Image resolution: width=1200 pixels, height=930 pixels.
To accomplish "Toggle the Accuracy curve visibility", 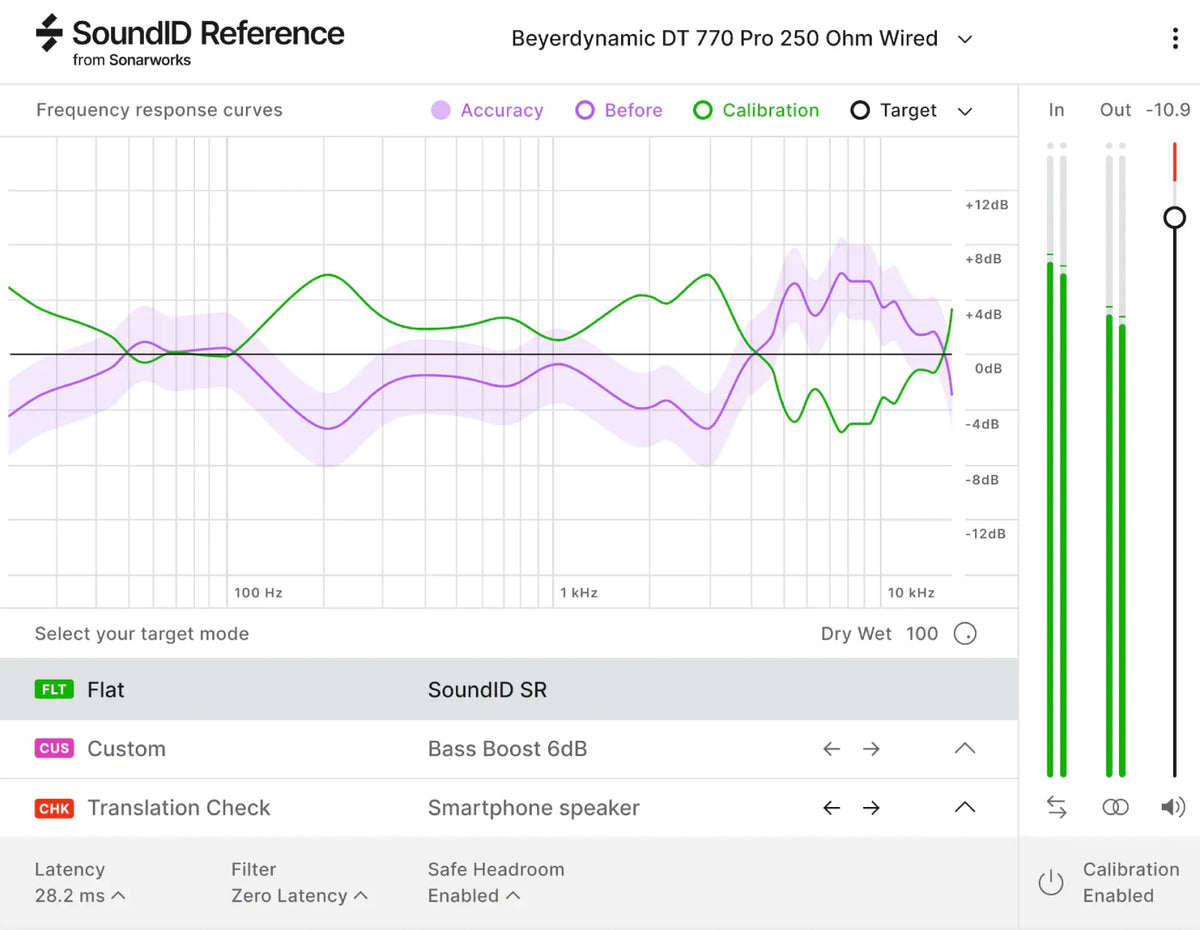I will coord(487,110).
